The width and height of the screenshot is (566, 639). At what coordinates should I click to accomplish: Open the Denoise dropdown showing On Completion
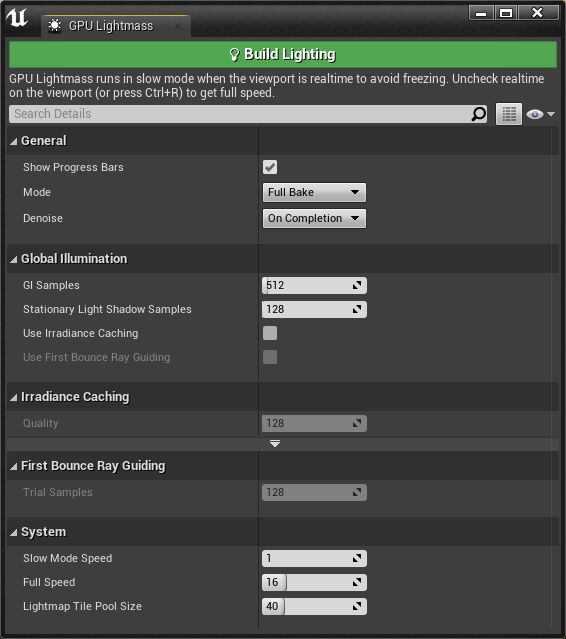314,218
